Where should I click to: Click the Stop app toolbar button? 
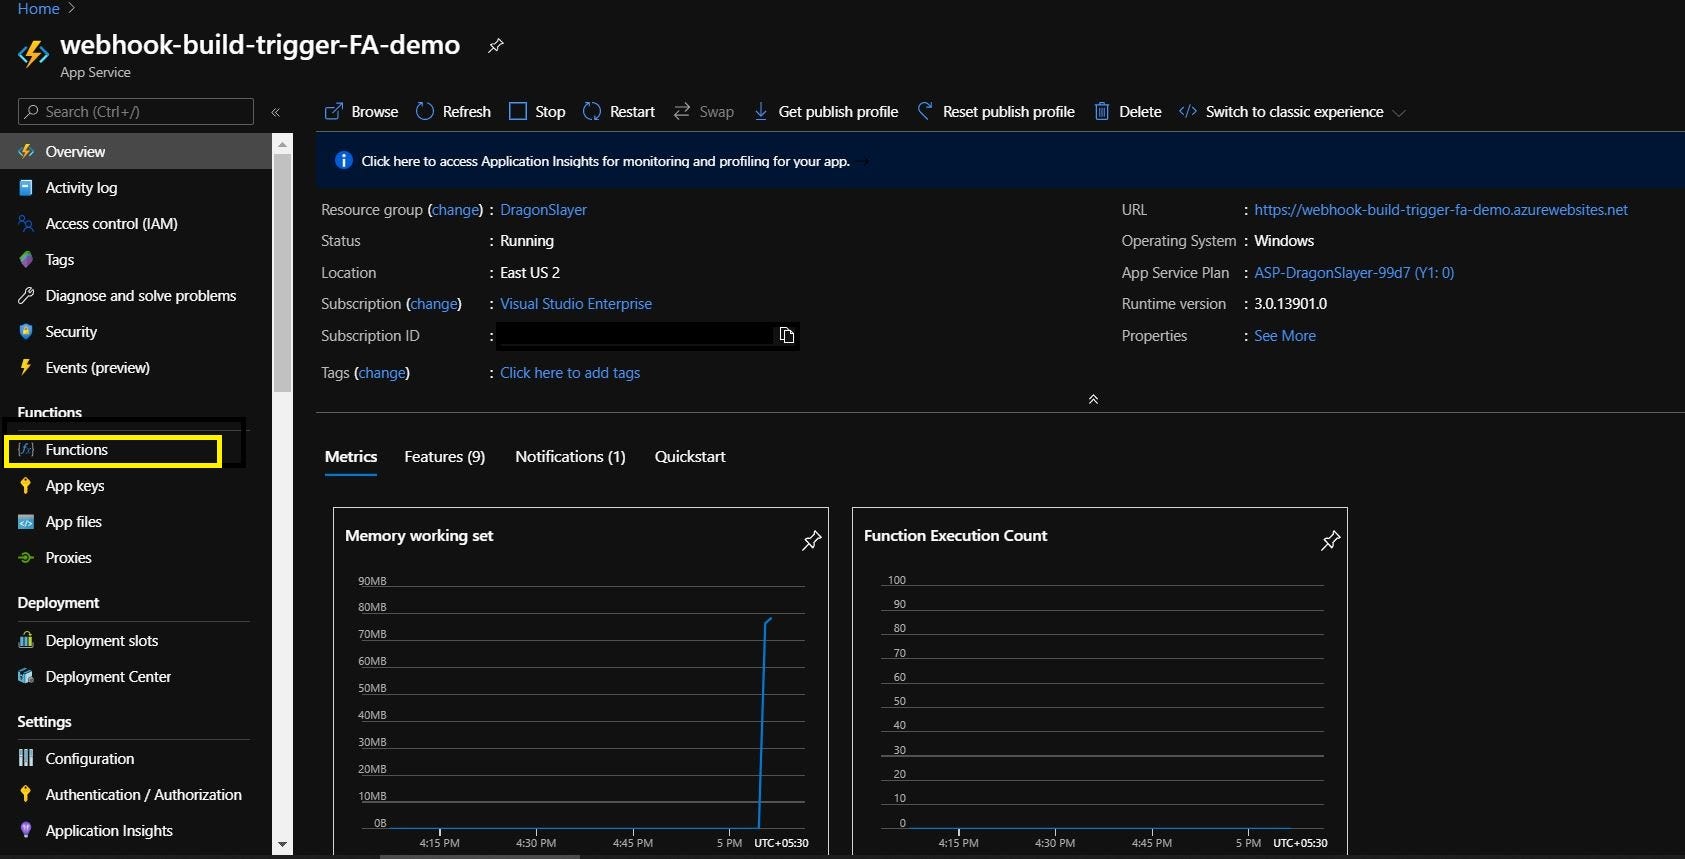point(537,112)
